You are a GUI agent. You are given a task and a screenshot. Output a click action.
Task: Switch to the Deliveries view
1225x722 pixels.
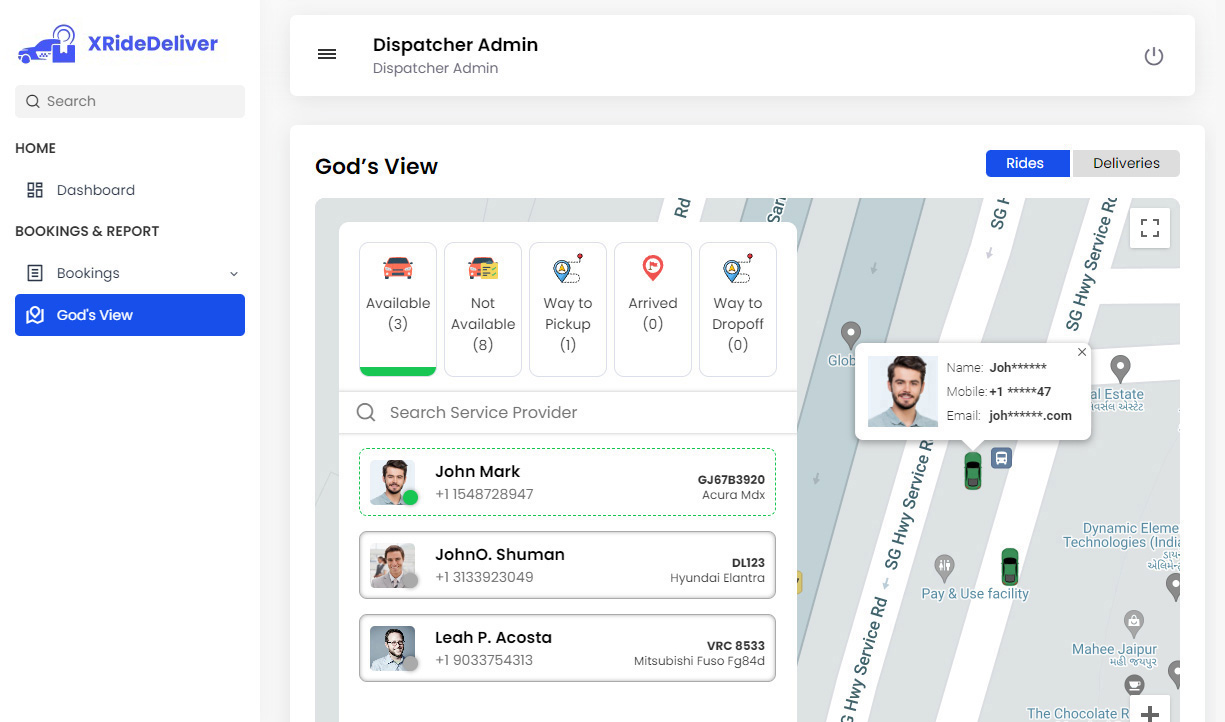(x=1126, y=164)
